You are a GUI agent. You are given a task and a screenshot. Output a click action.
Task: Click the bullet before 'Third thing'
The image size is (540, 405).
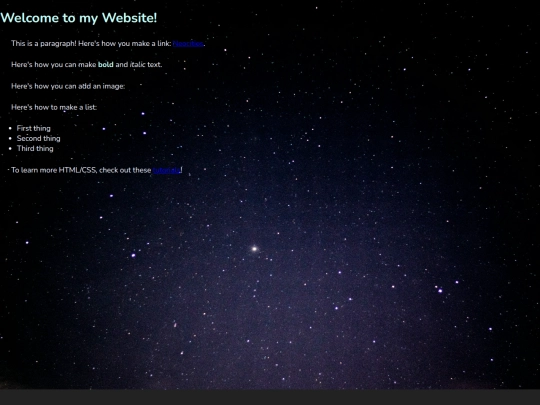pos(10,149)
